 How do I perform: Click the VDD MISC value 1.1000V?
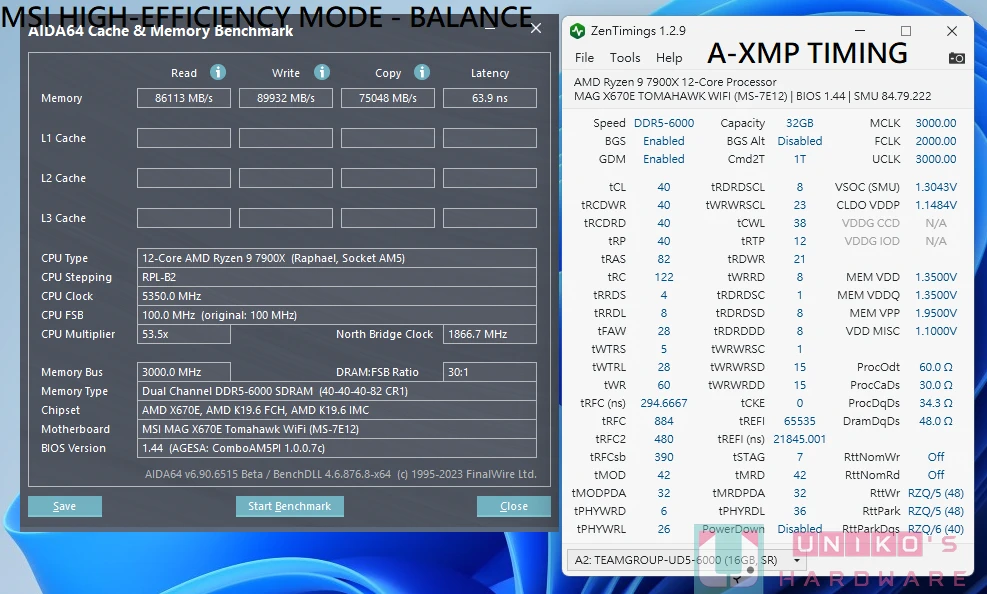pos(935,331)
